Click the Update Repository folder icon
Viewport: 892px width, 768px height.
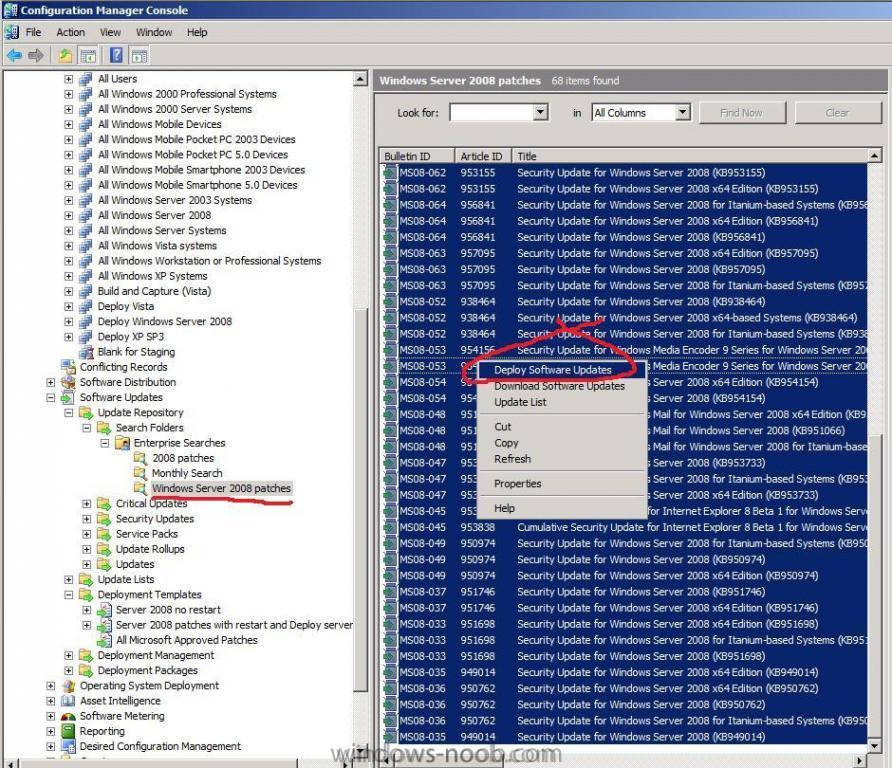86,412
